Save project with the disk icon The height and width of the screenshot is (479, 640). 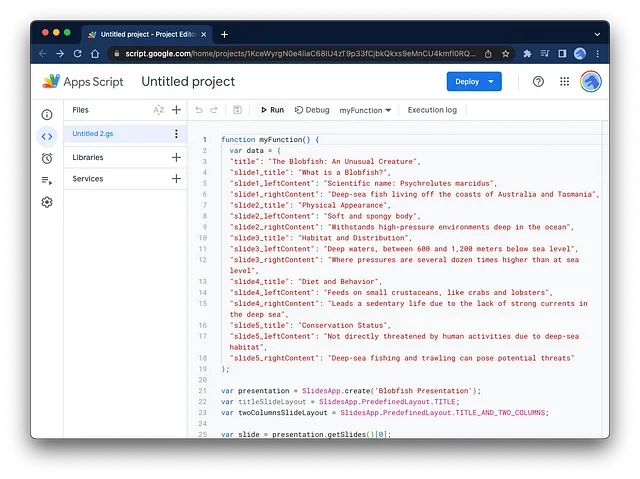pyautogui.click(x=237, y=110)
